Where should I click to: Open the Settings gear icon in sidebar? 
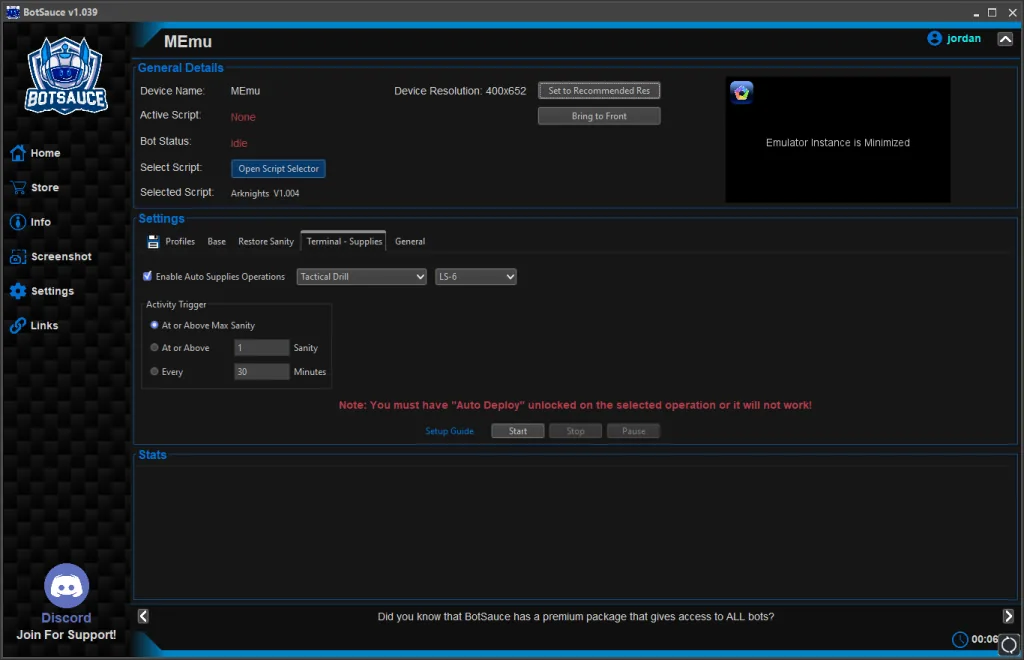[x=18, y=291]
